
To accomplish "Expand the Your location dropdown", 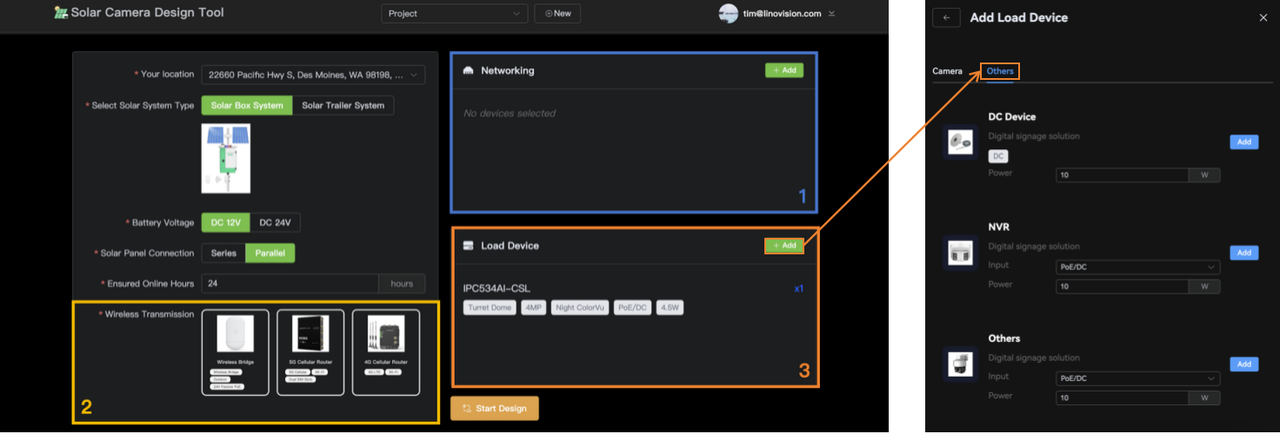I will [x=313, y=75].
